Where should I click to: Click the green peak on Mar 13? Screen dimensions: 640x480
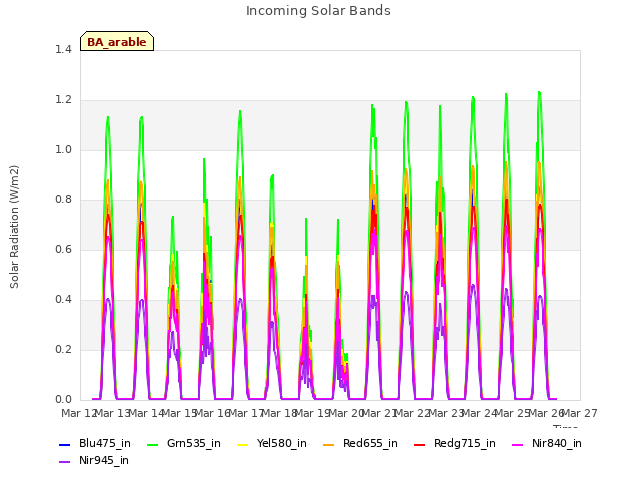[108, 118]
